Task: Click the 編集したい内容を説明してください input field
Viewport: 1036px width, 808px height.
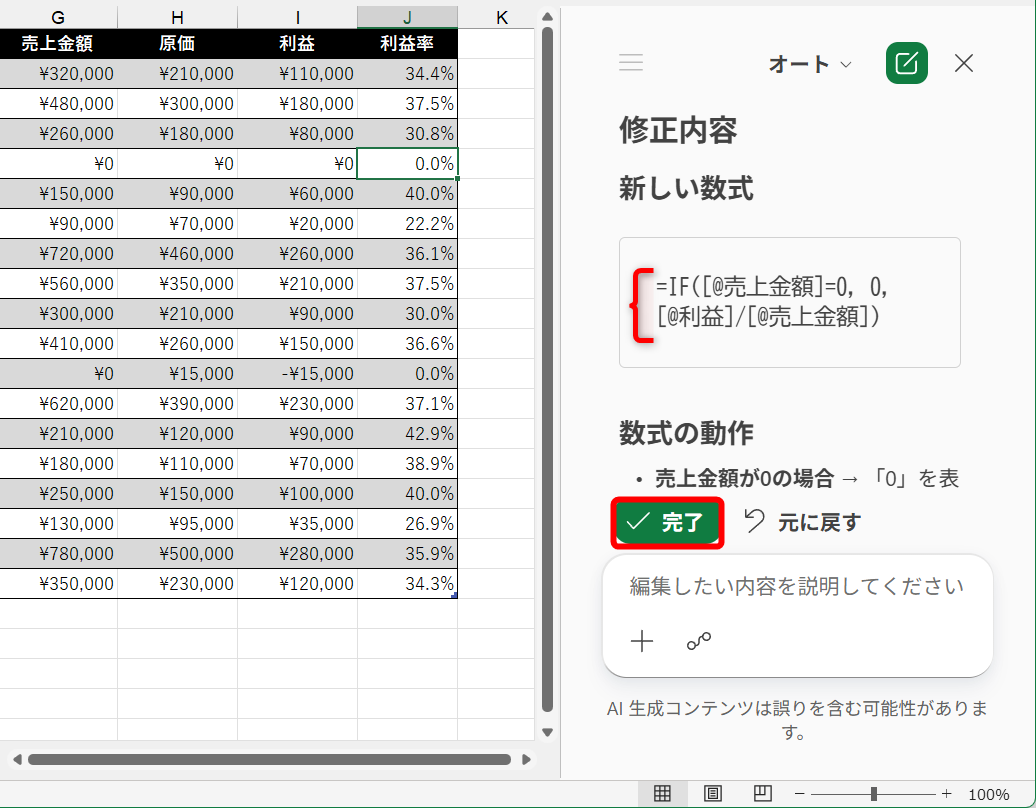Action: (797, 586)
